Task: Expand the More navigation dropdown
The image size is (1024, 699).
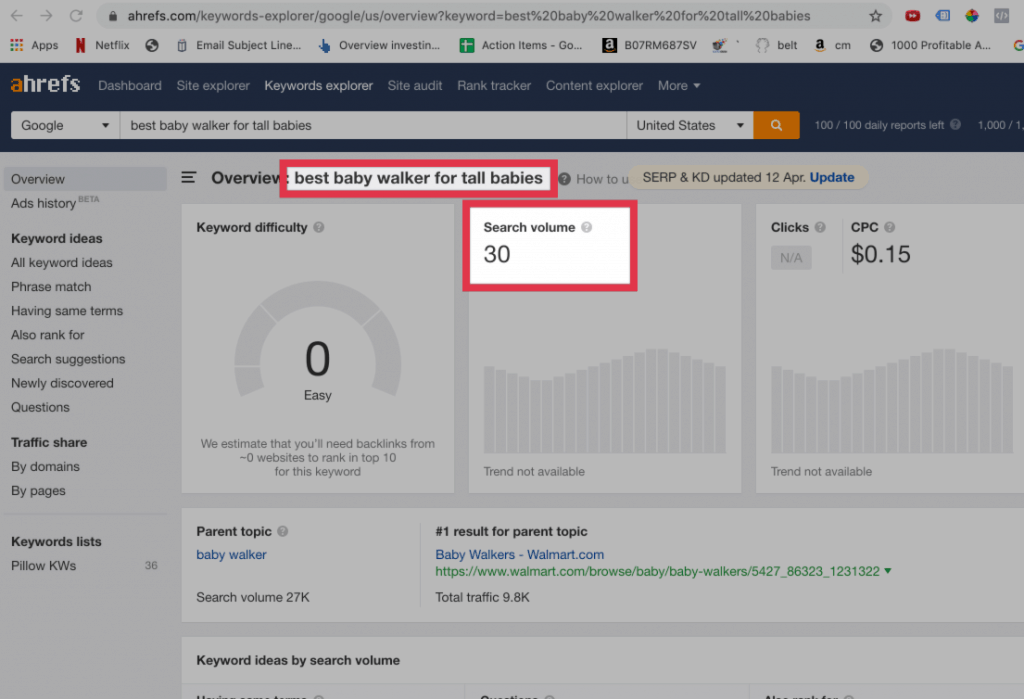Action: click(x=679, y=86)
